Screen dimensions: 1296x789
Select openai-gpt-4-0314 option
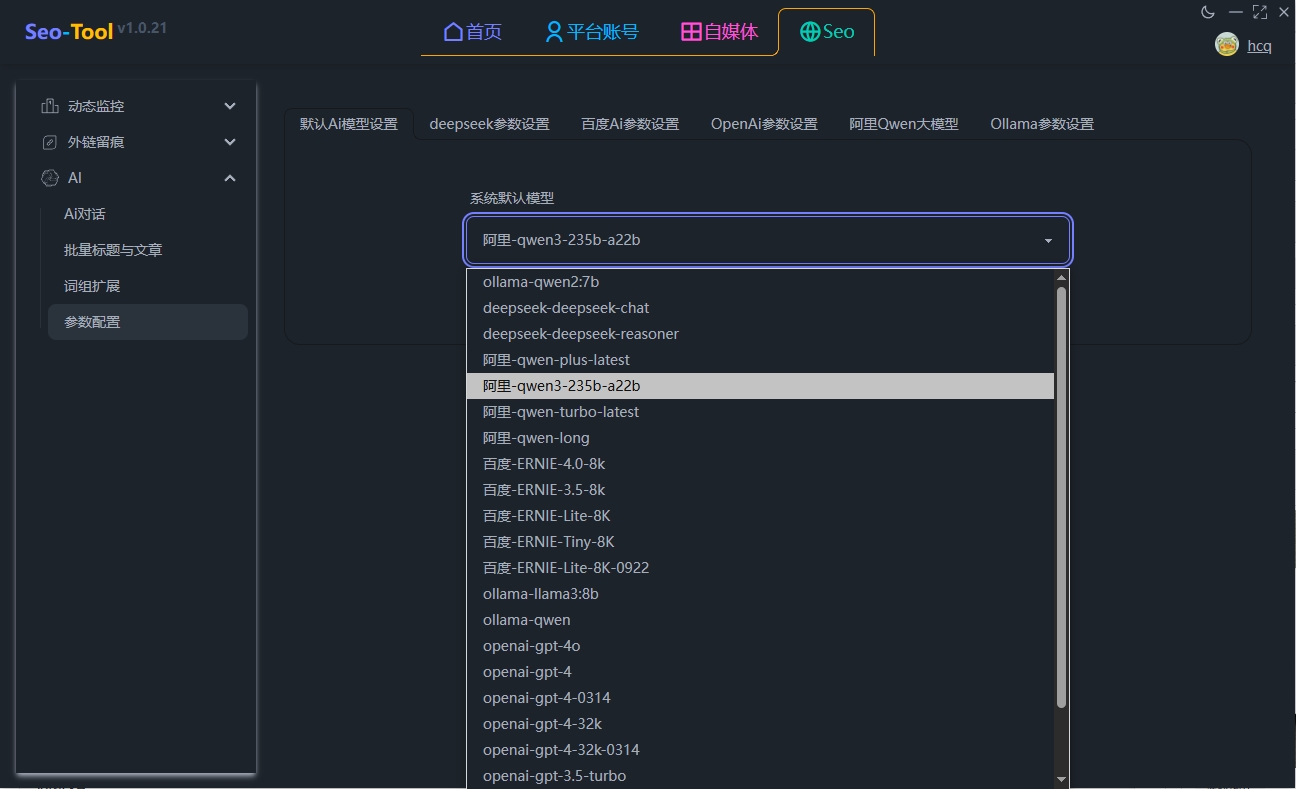pos(760,698)
